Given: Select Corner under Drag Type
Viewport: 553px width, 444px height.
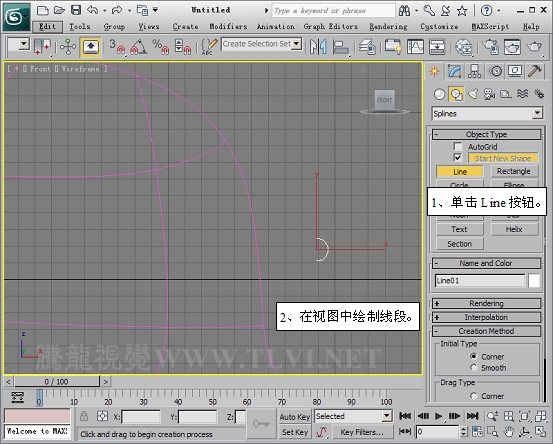Looking at the screenshot, I should point(473,396).
